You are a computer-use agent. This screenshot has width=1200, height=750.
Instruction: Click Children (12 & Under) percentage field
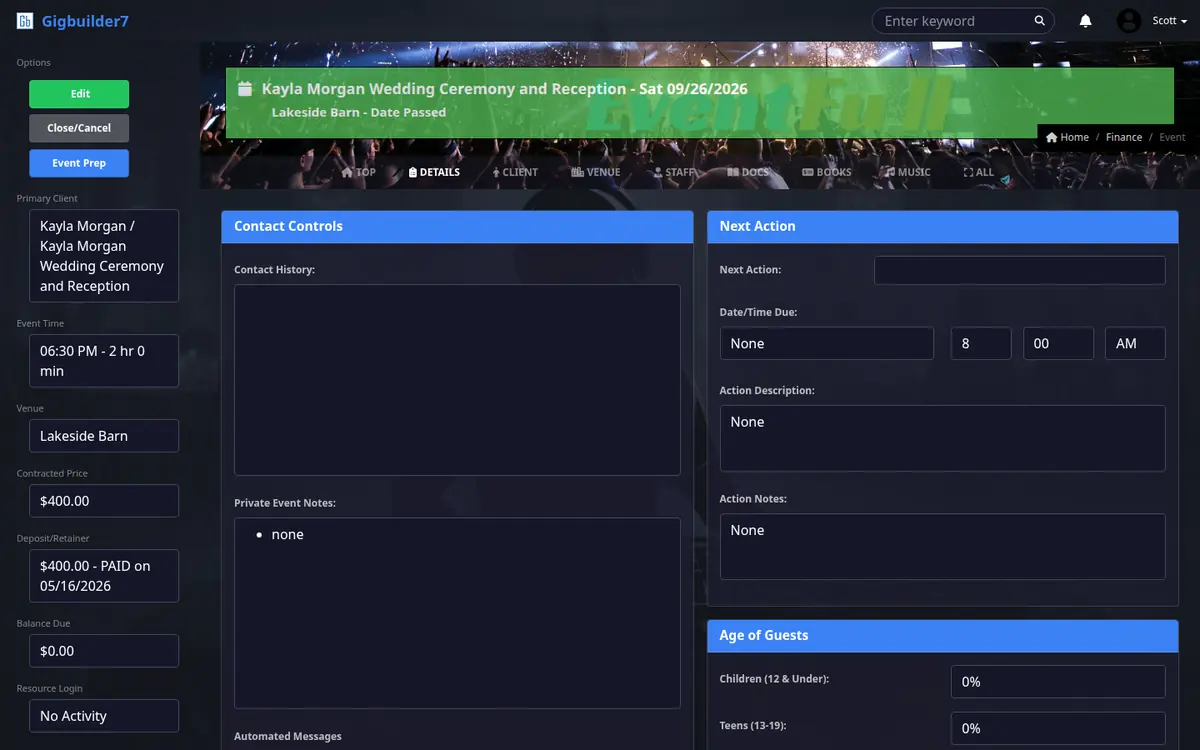point(1058,681)
